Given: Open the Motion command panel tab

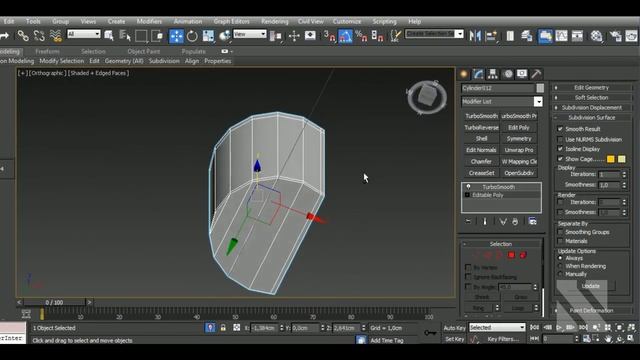Looking at the screenshot, I should [508, 74].
